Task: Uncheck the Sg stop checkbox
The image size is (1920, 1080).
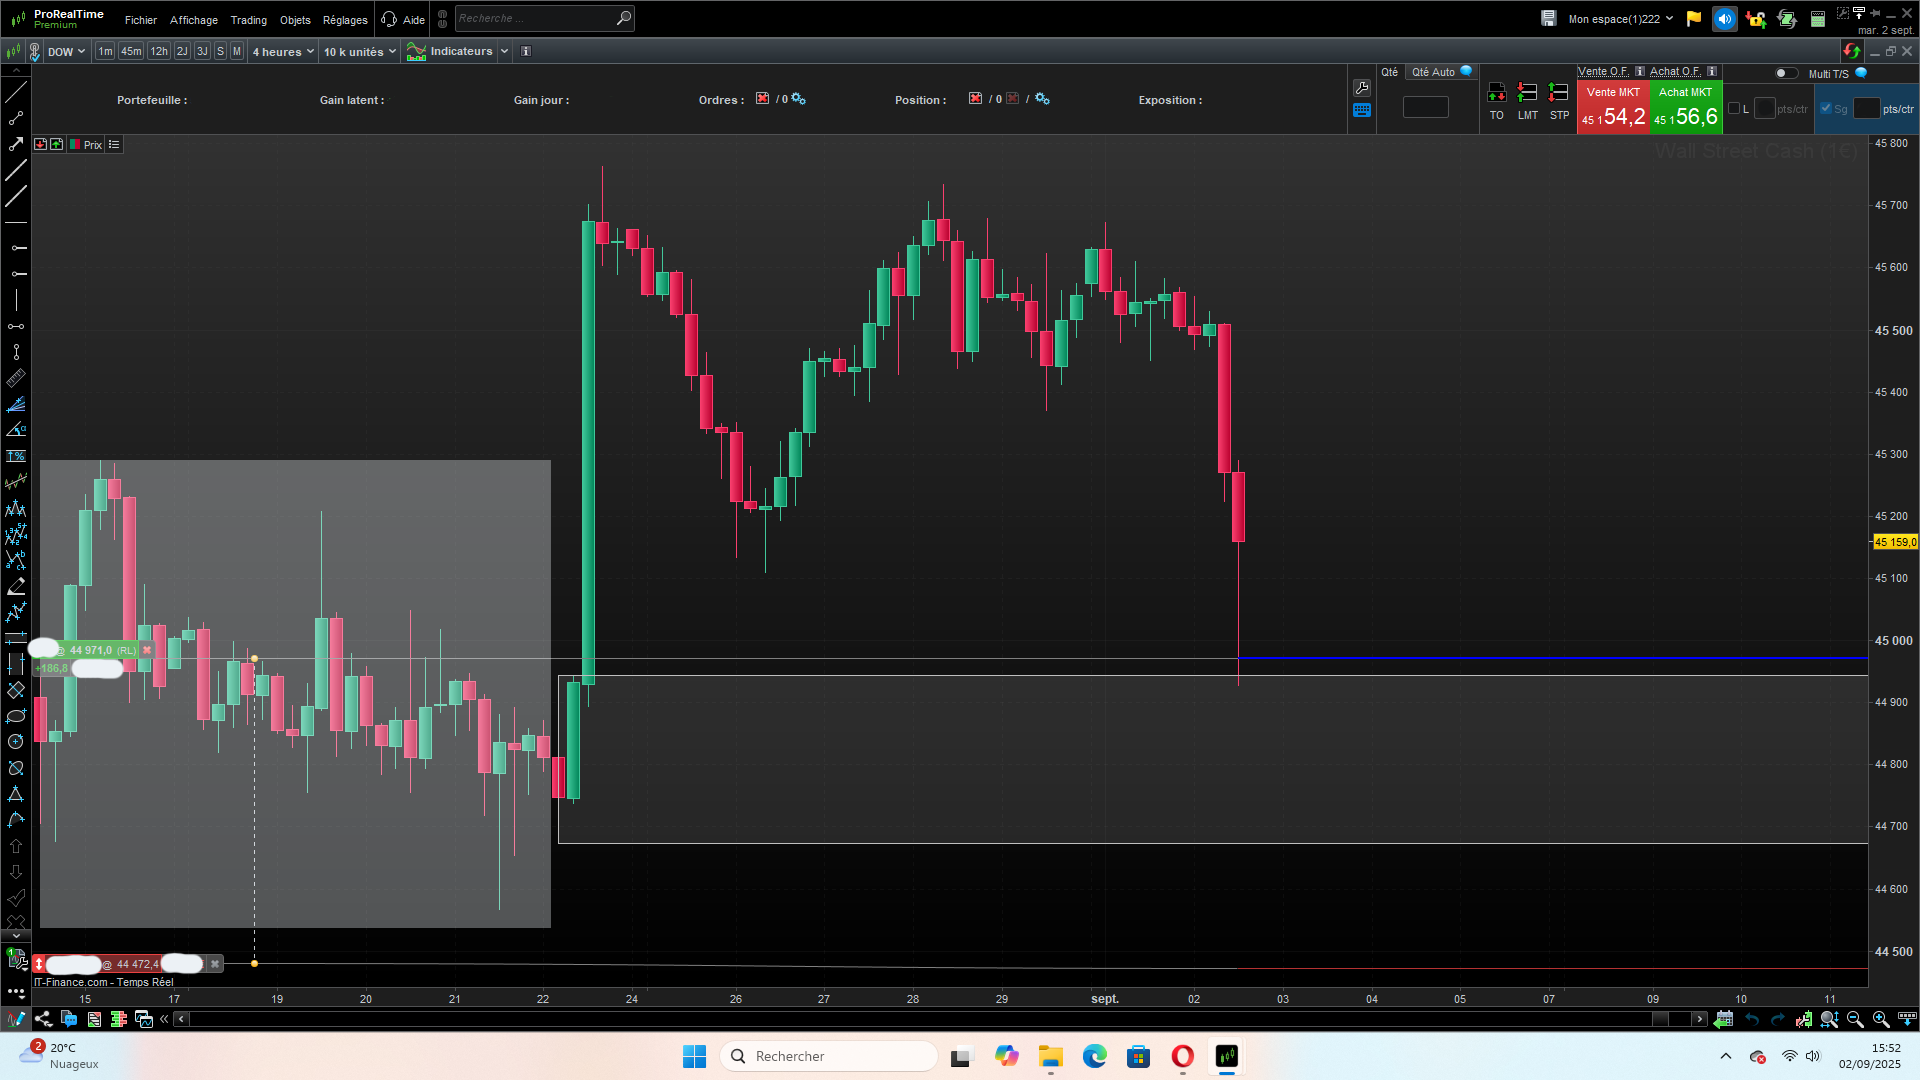Action: pos(1826,108)
